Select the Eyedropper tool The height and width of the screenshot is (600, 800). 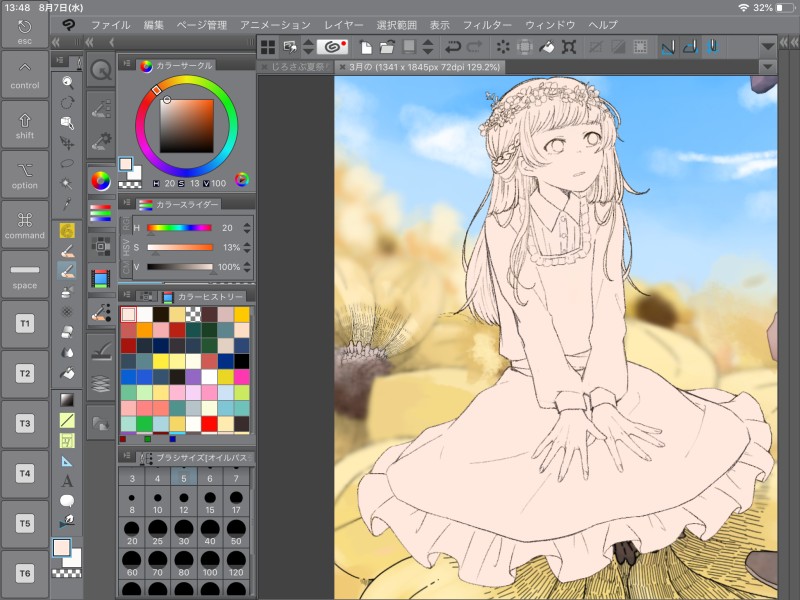[x=67, y=204]
